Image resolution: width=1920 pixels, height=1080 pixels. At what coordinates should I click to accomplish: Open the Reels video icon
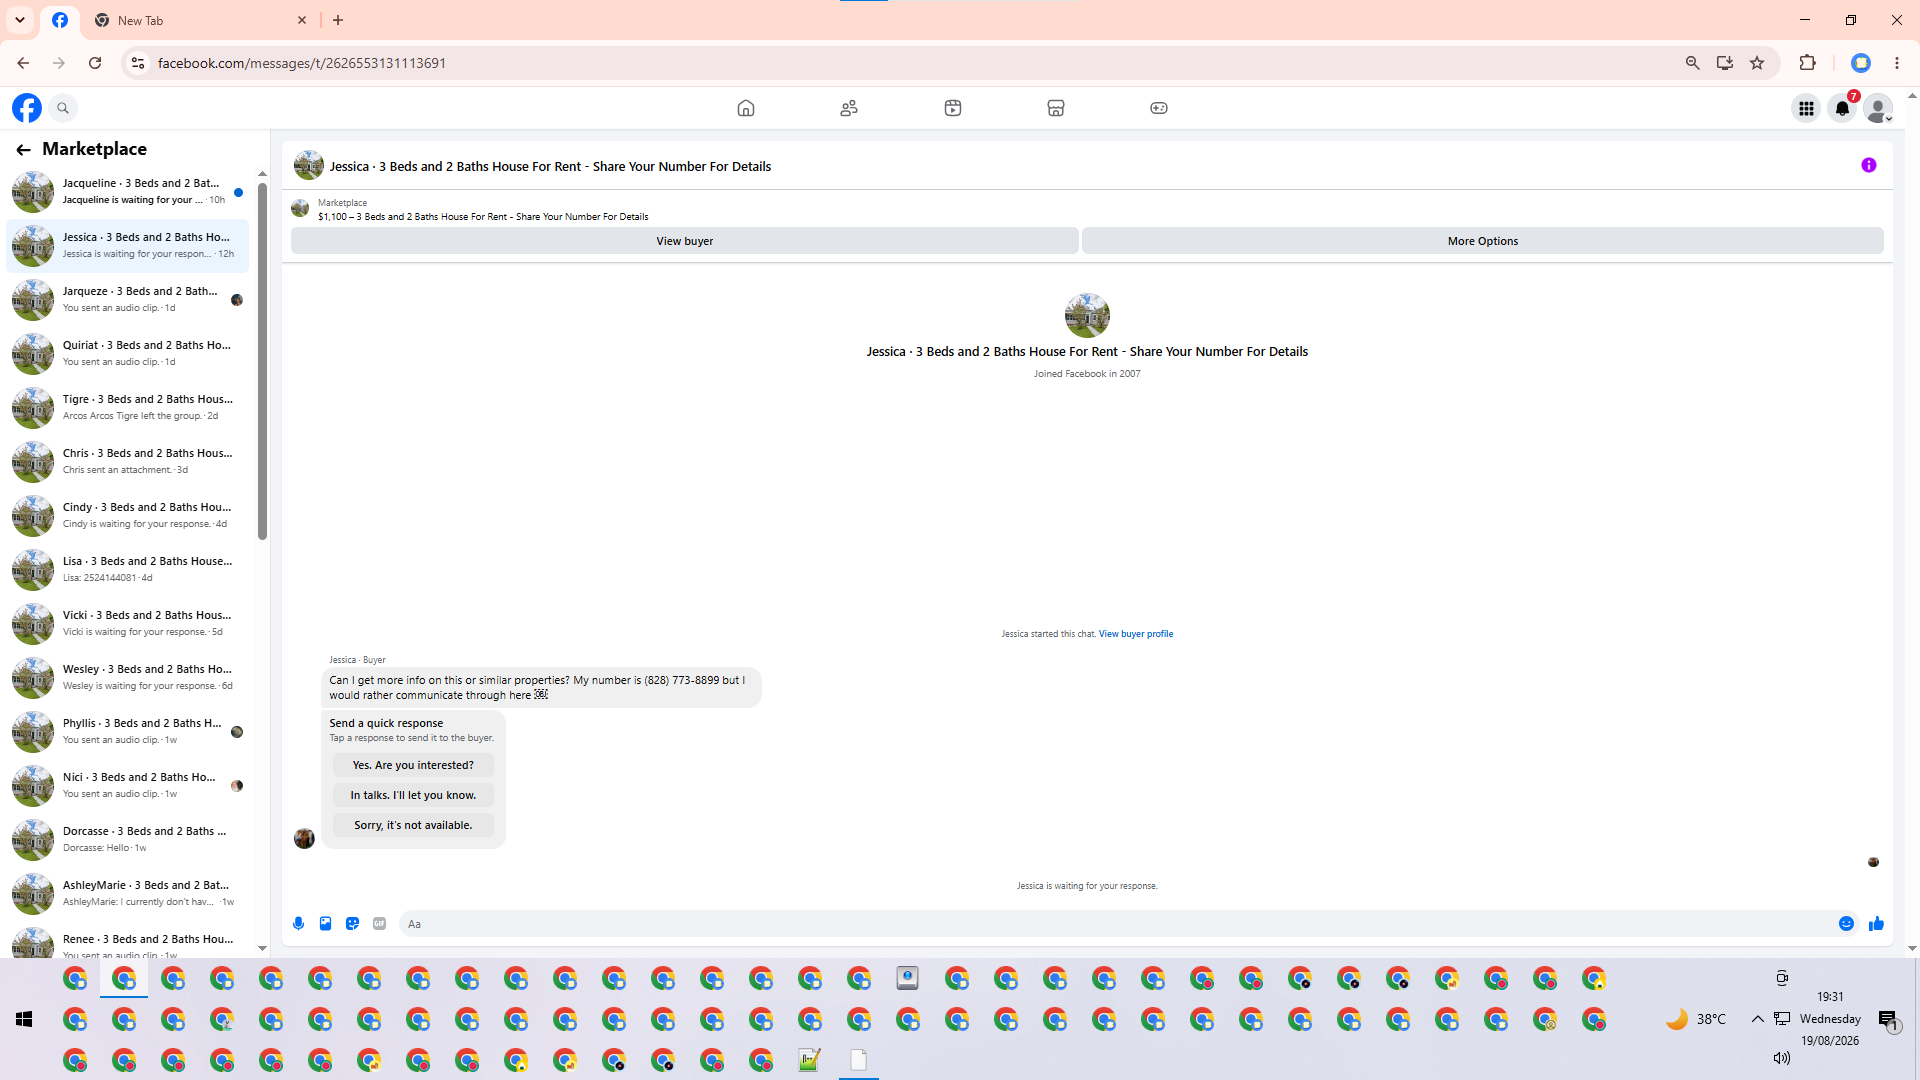[x=953, y=108]
